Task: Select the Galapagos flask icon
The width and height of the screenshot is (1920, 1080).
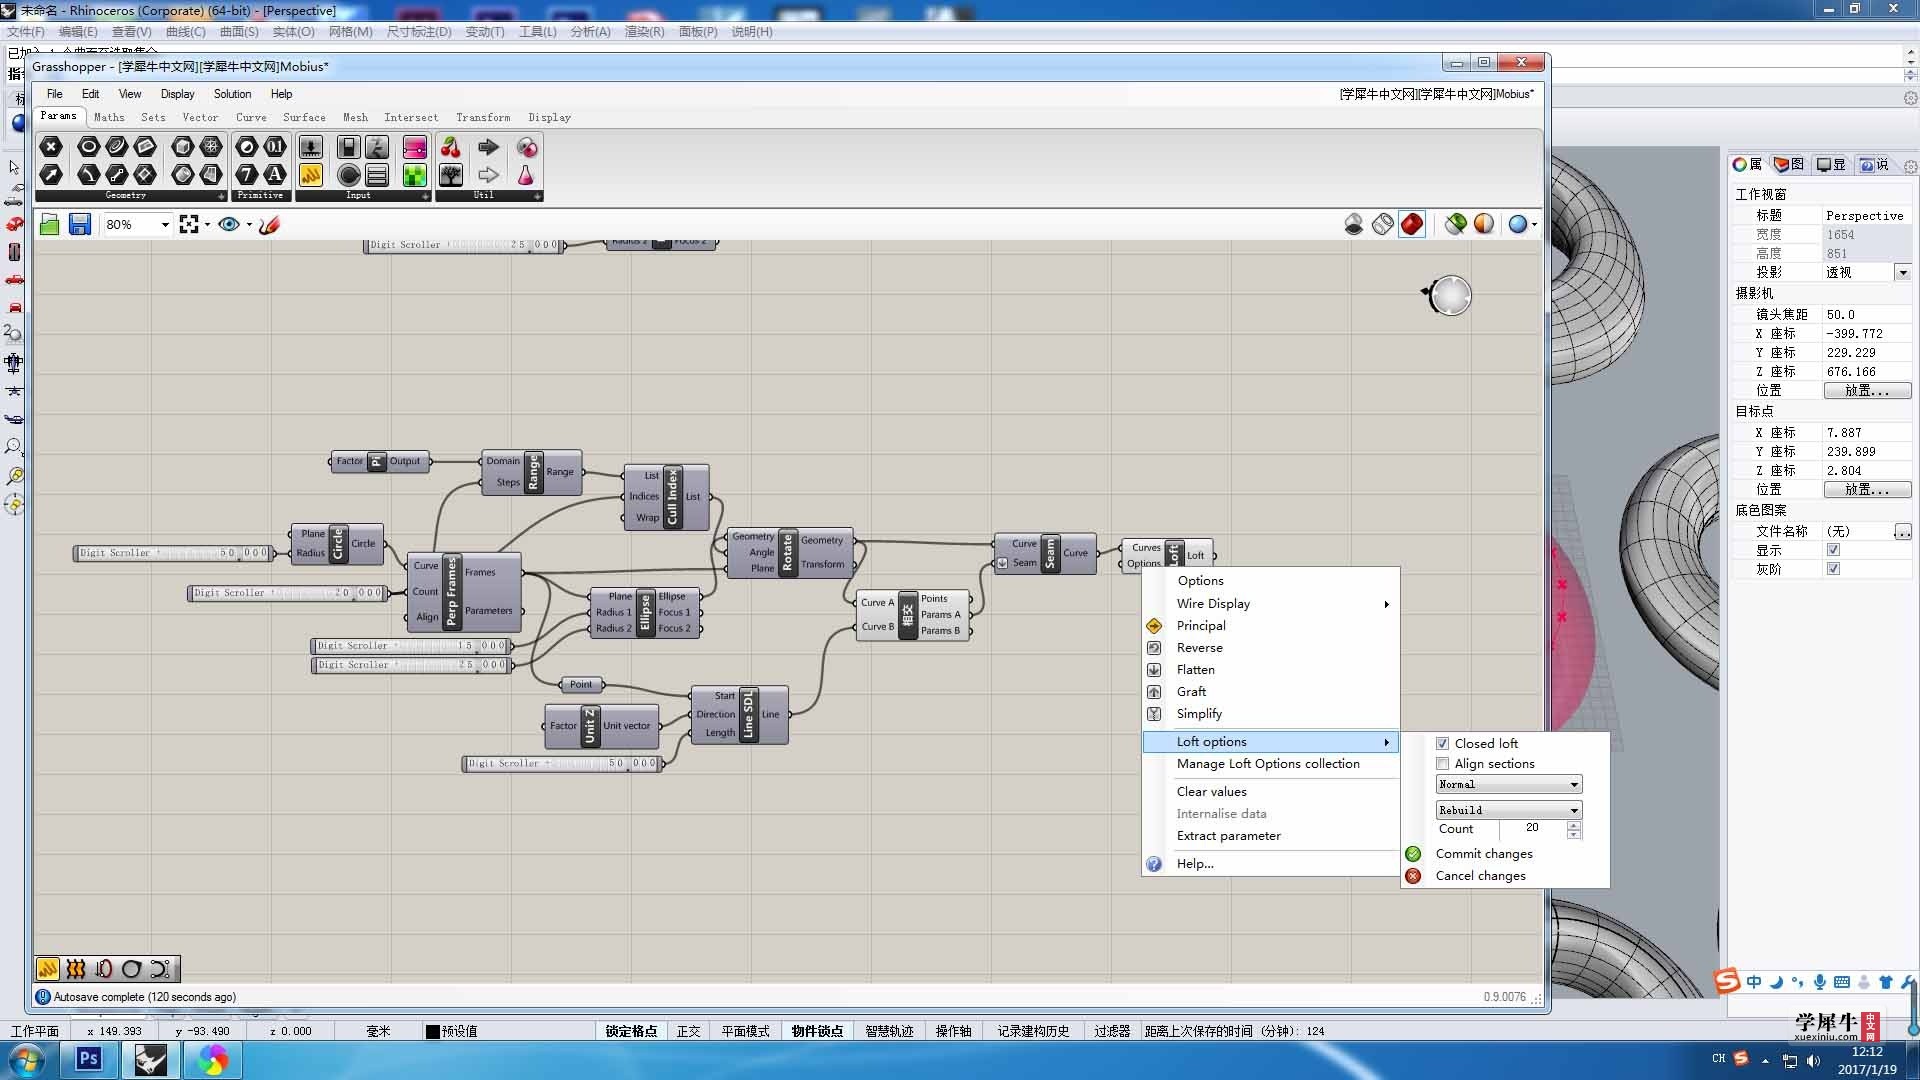Action: pos(526,175)
